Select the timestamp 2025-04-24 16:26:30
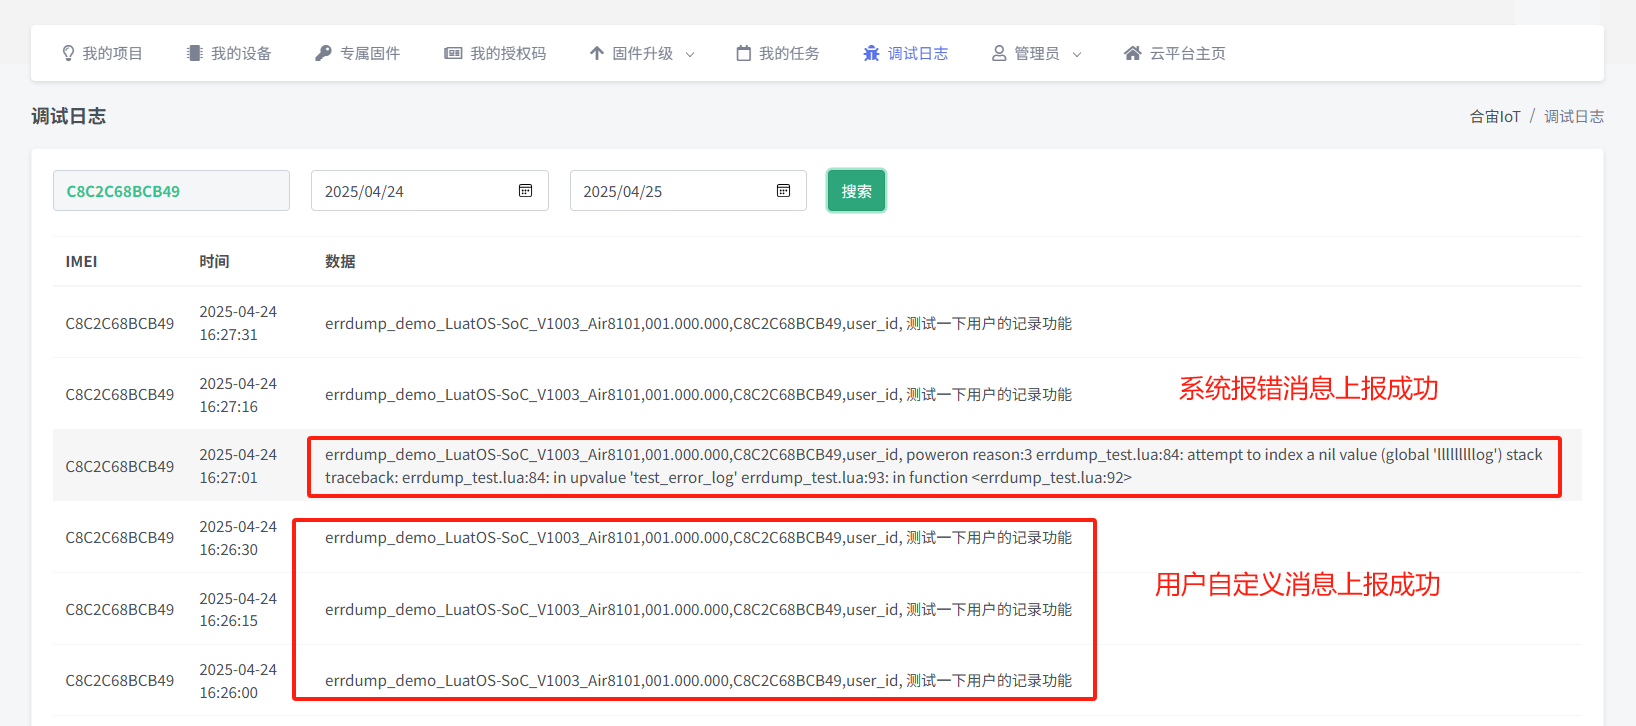The width and height of the screenshot is (1636, 726). pos(238,538)
